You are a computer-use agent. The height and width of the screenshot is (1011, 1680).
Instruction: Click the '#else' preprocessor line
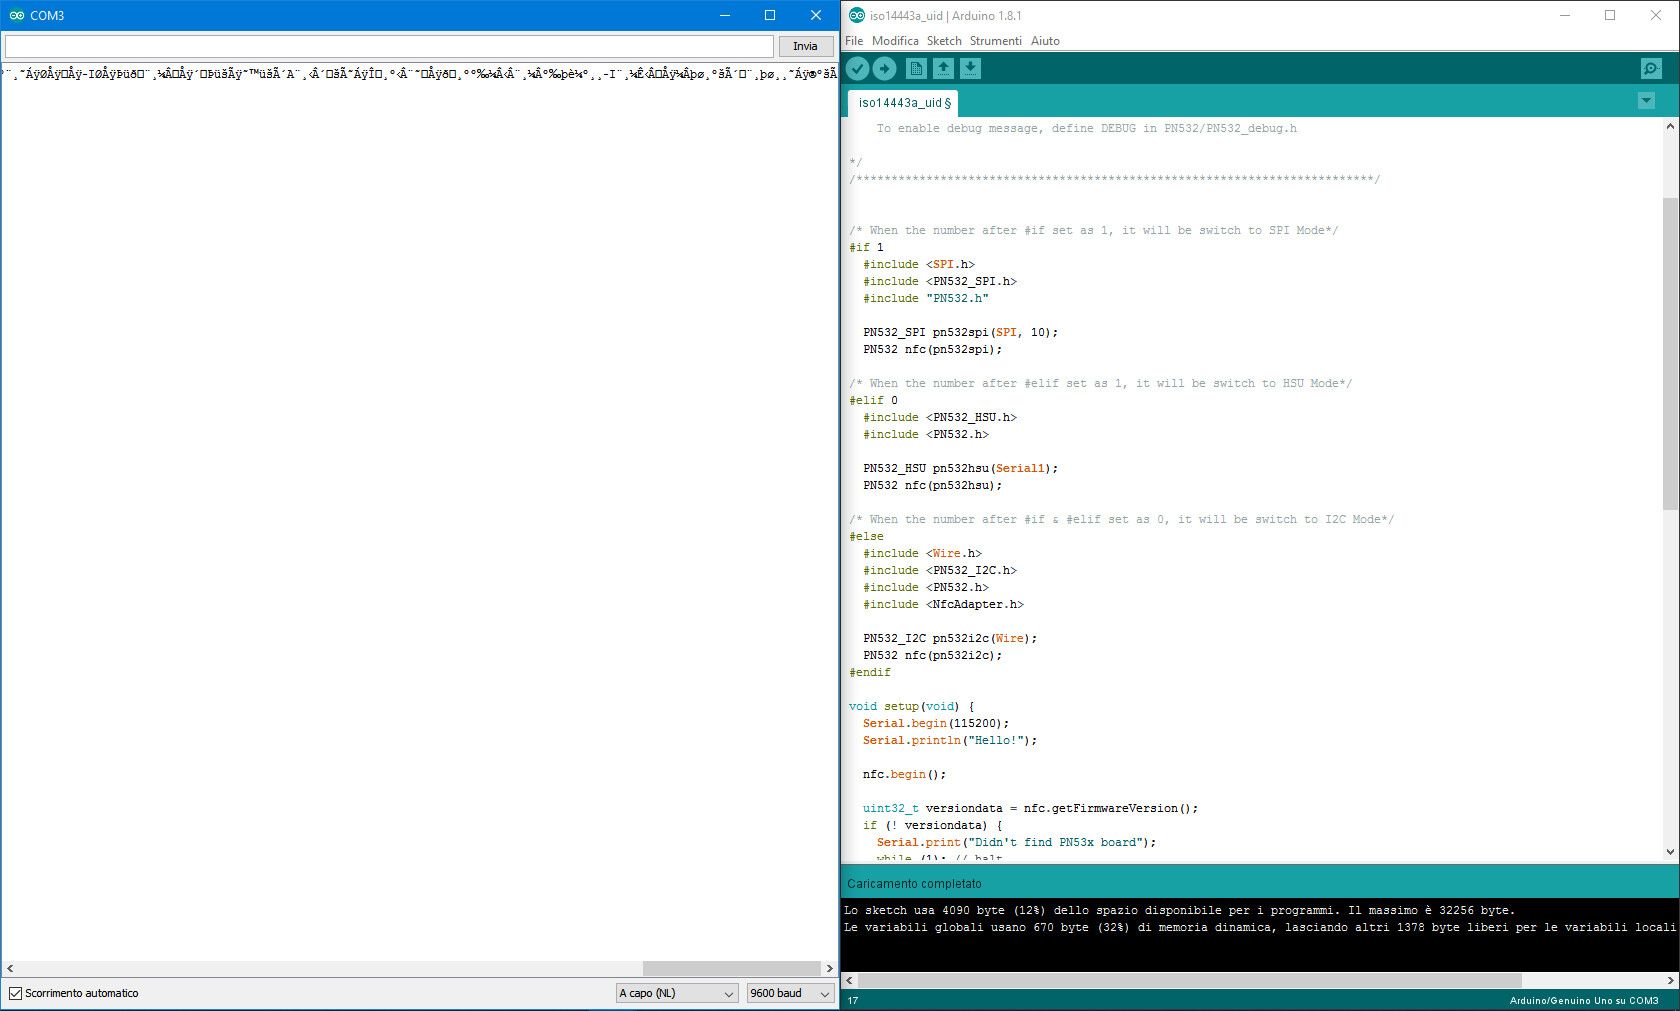click(866, 536)
